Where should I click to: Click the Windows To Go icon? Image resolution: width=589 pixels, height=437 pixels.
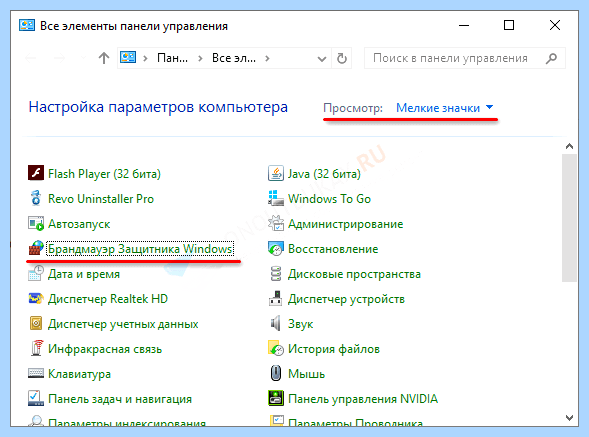(276, 198)
